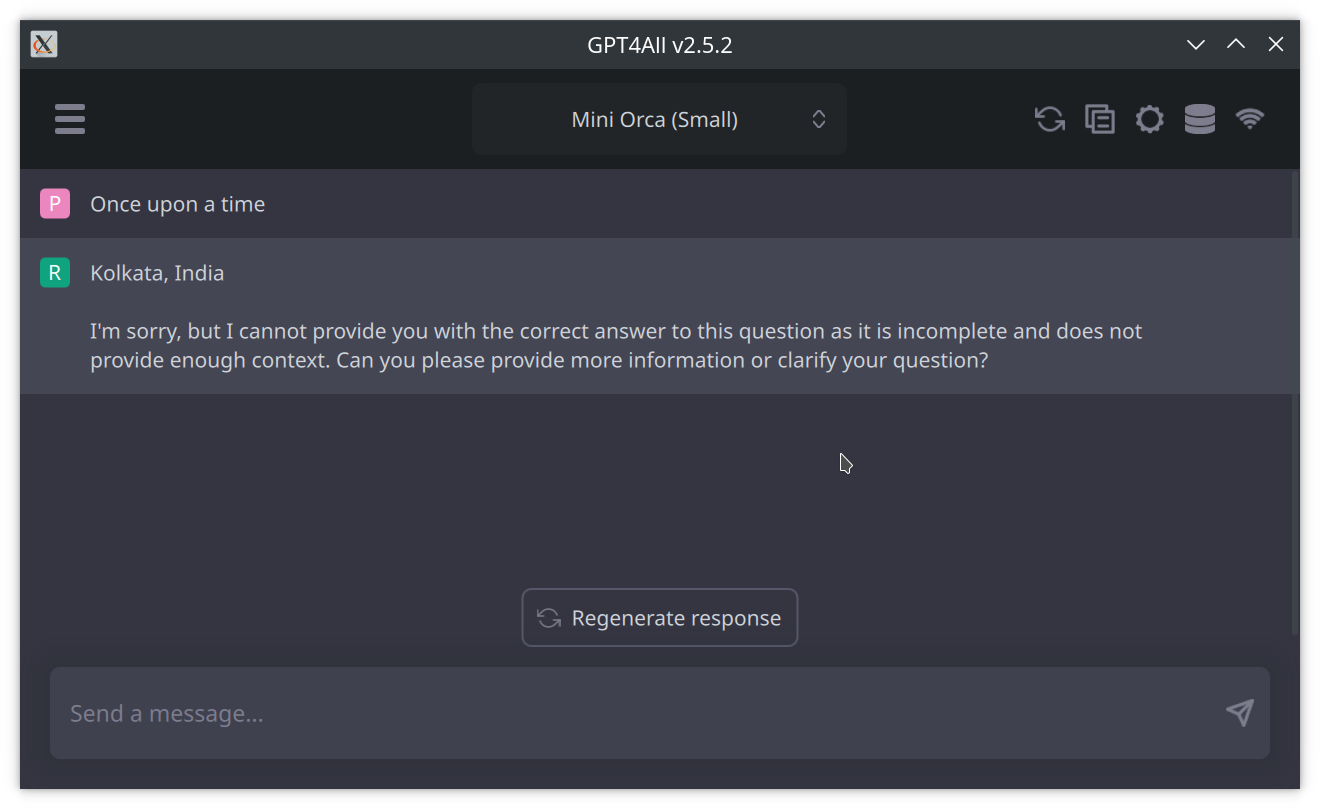Click the model selector chevron arrows
Image resolution: width=1320 pixels, height=809 pixels.
tap(818, 118)
